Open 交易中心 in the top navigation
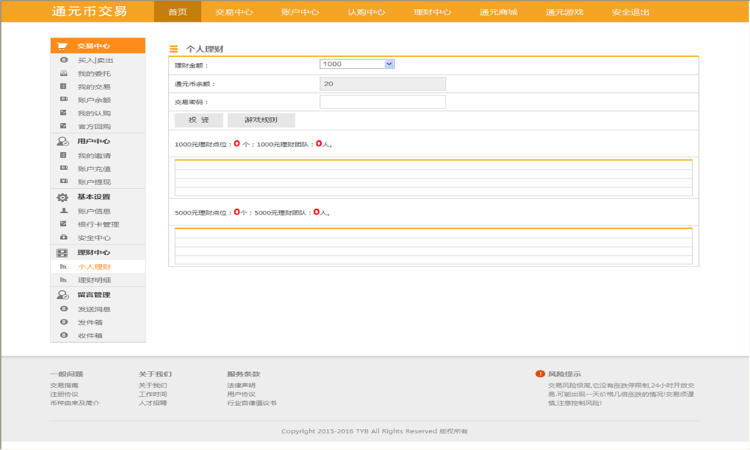 point(234,12)
